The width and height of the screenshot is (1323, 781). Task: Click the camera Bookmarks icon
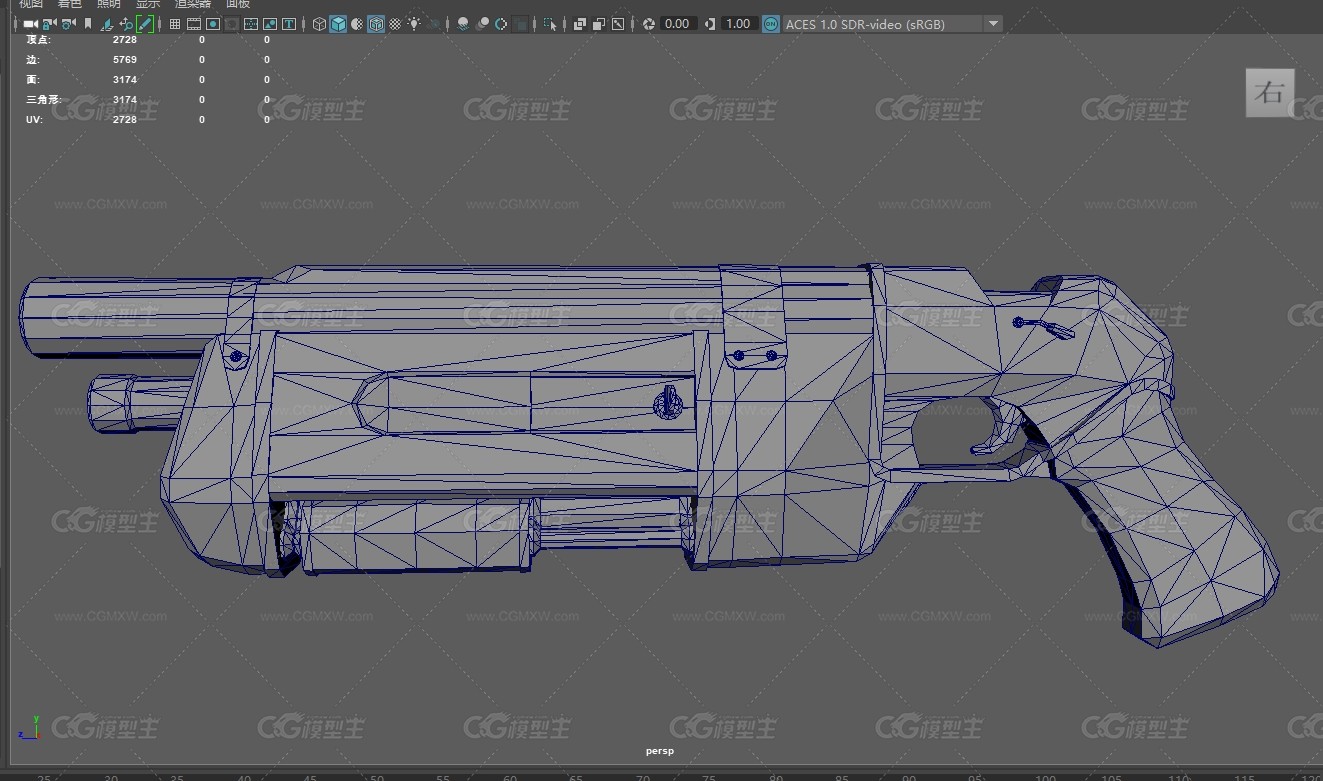pyautogui.click(x=88, y=24)
